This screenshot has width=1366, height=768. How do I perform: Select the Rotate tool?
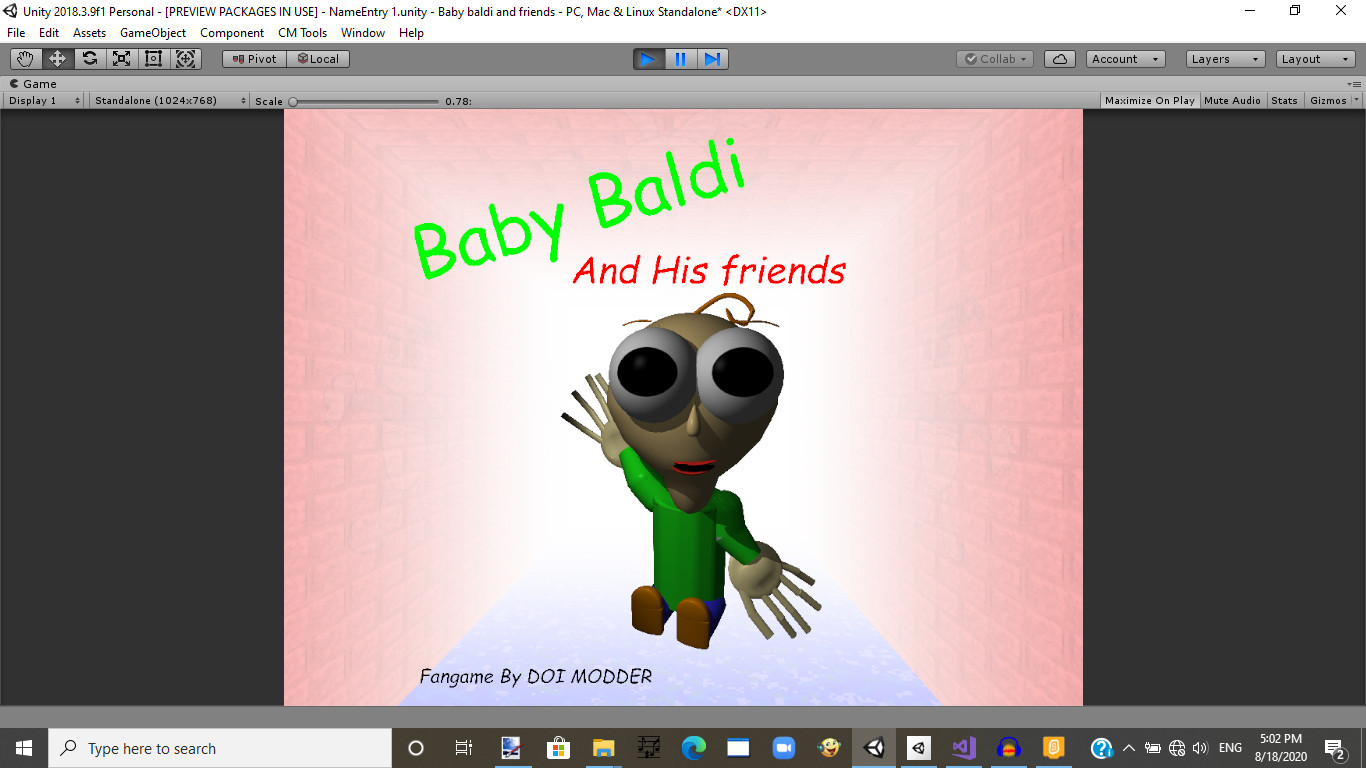point(89,58)
